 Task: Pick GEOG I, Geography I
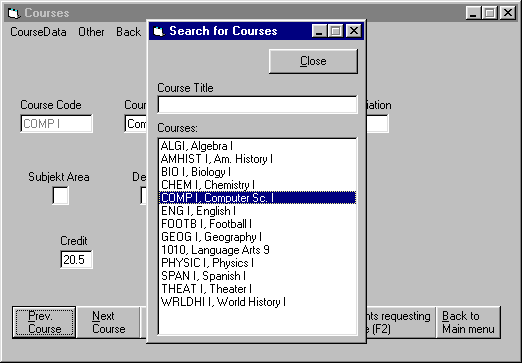pyautogui.click(x=257, y=237)
